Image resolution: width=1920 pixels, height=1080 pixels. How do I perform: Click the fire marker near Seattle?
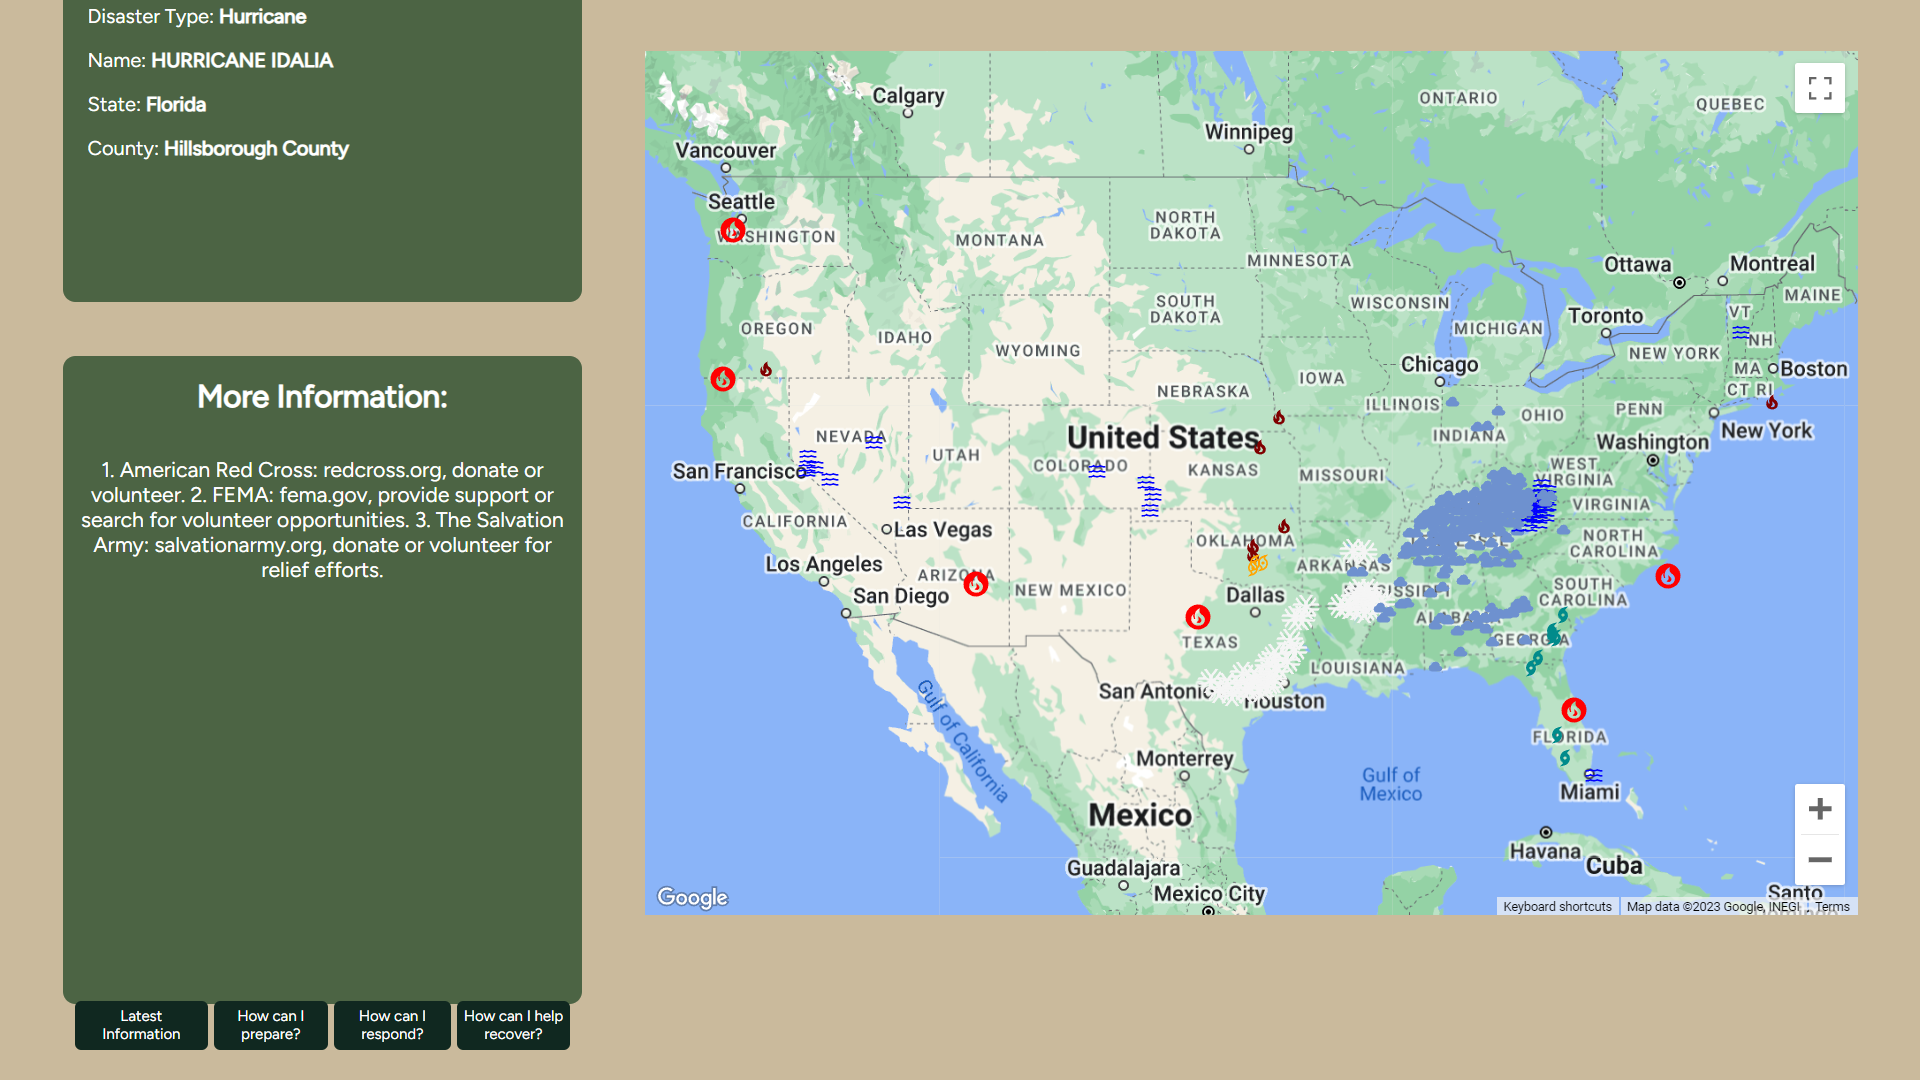(732, 230)
